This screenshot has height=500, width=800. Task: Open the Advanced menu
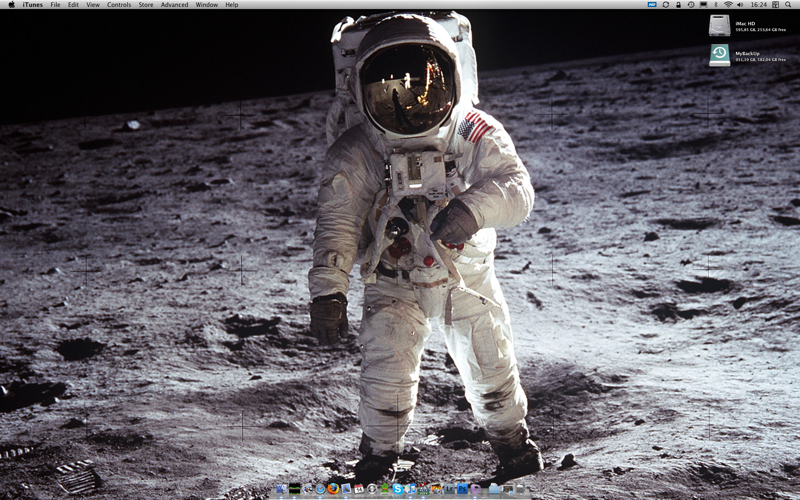click(x=174, y=5)
